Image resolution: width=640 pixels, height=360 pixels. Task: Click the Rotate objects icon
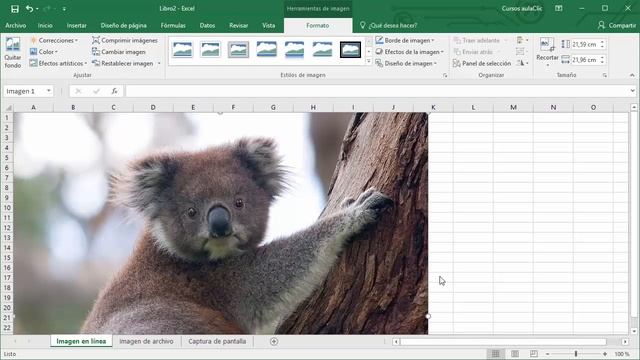tap(522, 63)
